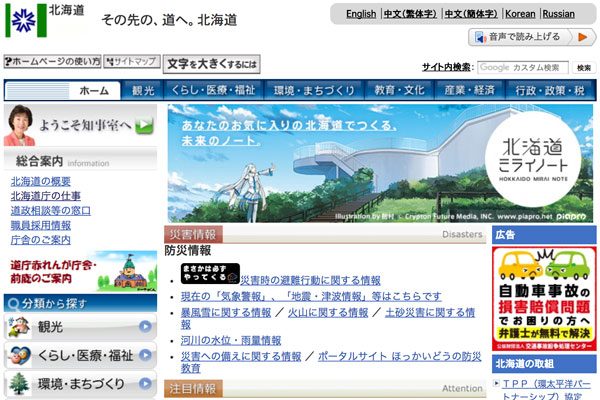This screenshot has height=400, width=600.
Task: Open the 北海道の概要 link
Action: tap(41, 181)
